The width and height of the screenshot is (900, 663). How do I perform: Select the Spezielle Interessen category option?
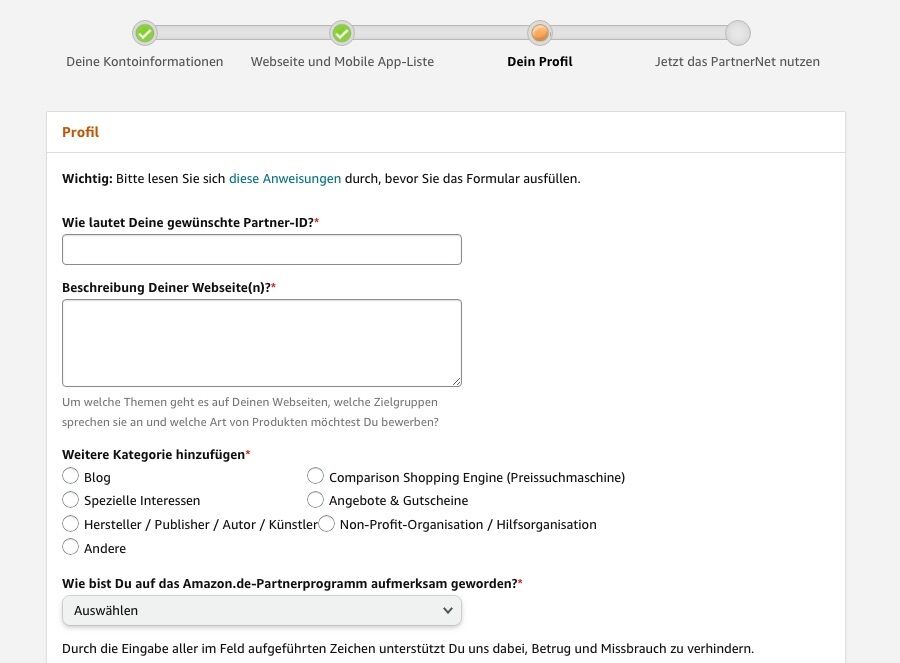pos(71,499)
